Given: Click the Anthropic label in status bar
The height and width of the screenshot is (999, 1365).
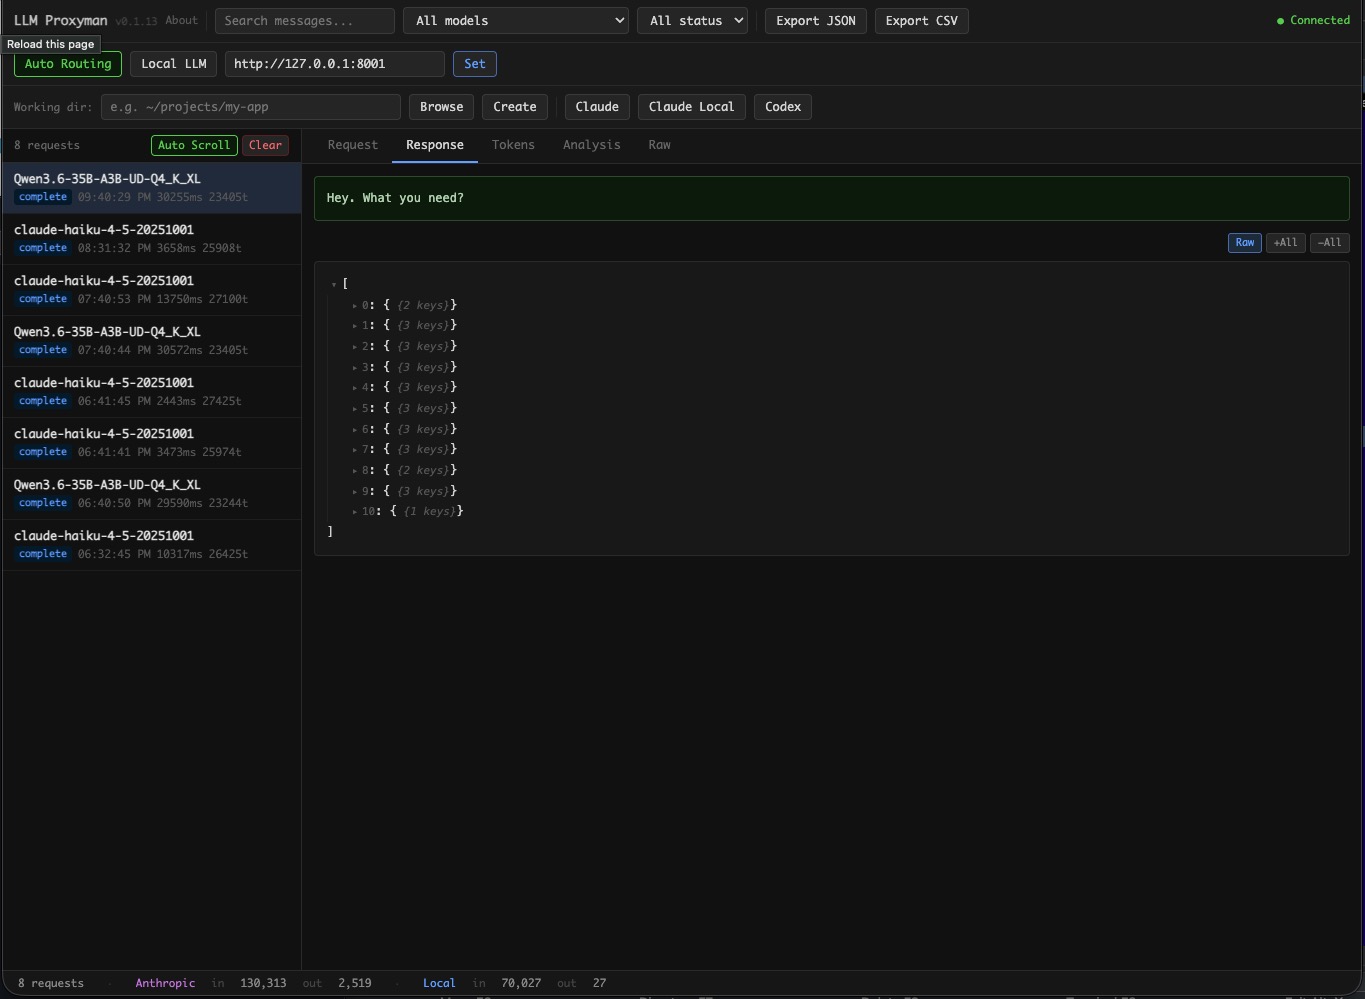Looking at the screenshot, I should tap(165, 984).
